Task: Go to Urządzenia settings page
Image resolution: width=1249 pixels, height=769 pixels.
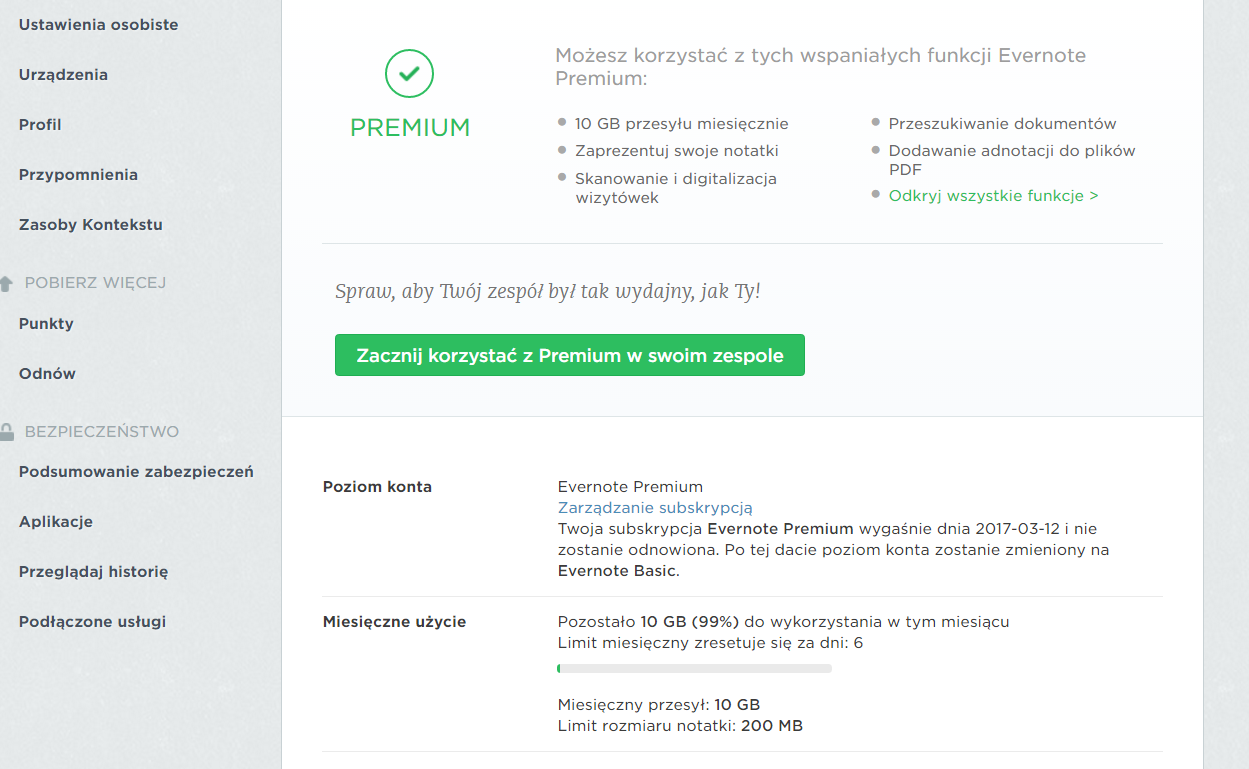Action: [x=63, y=75]
